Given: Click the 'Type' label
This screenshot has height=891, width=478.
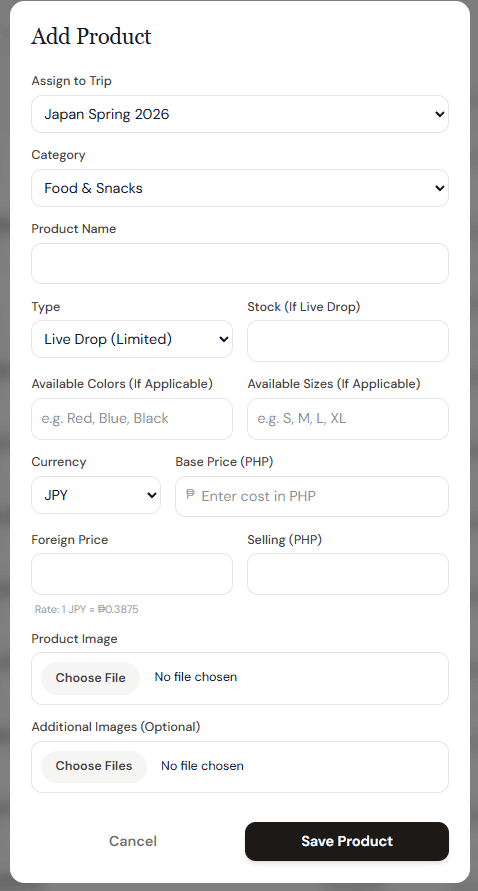Looking at the screenshot, I should 45,307.
